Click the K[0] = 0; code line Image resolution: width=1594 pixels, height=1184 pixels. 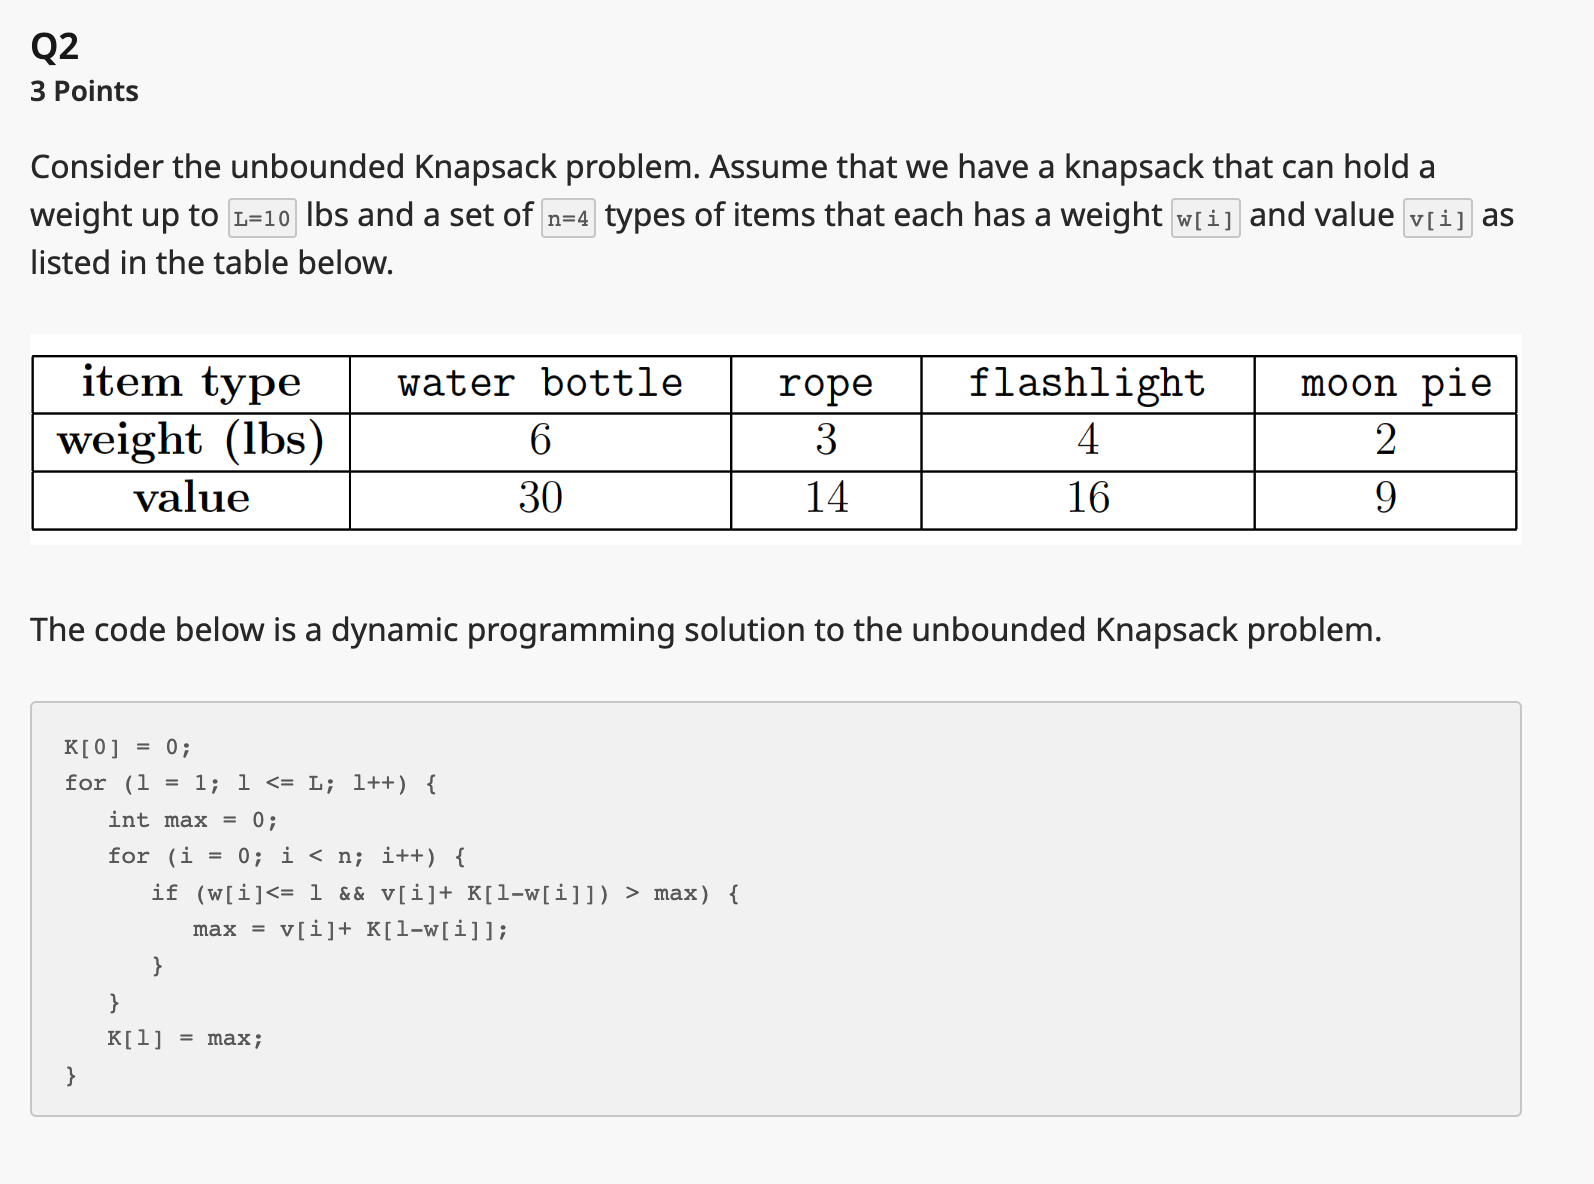pos(127,747)
